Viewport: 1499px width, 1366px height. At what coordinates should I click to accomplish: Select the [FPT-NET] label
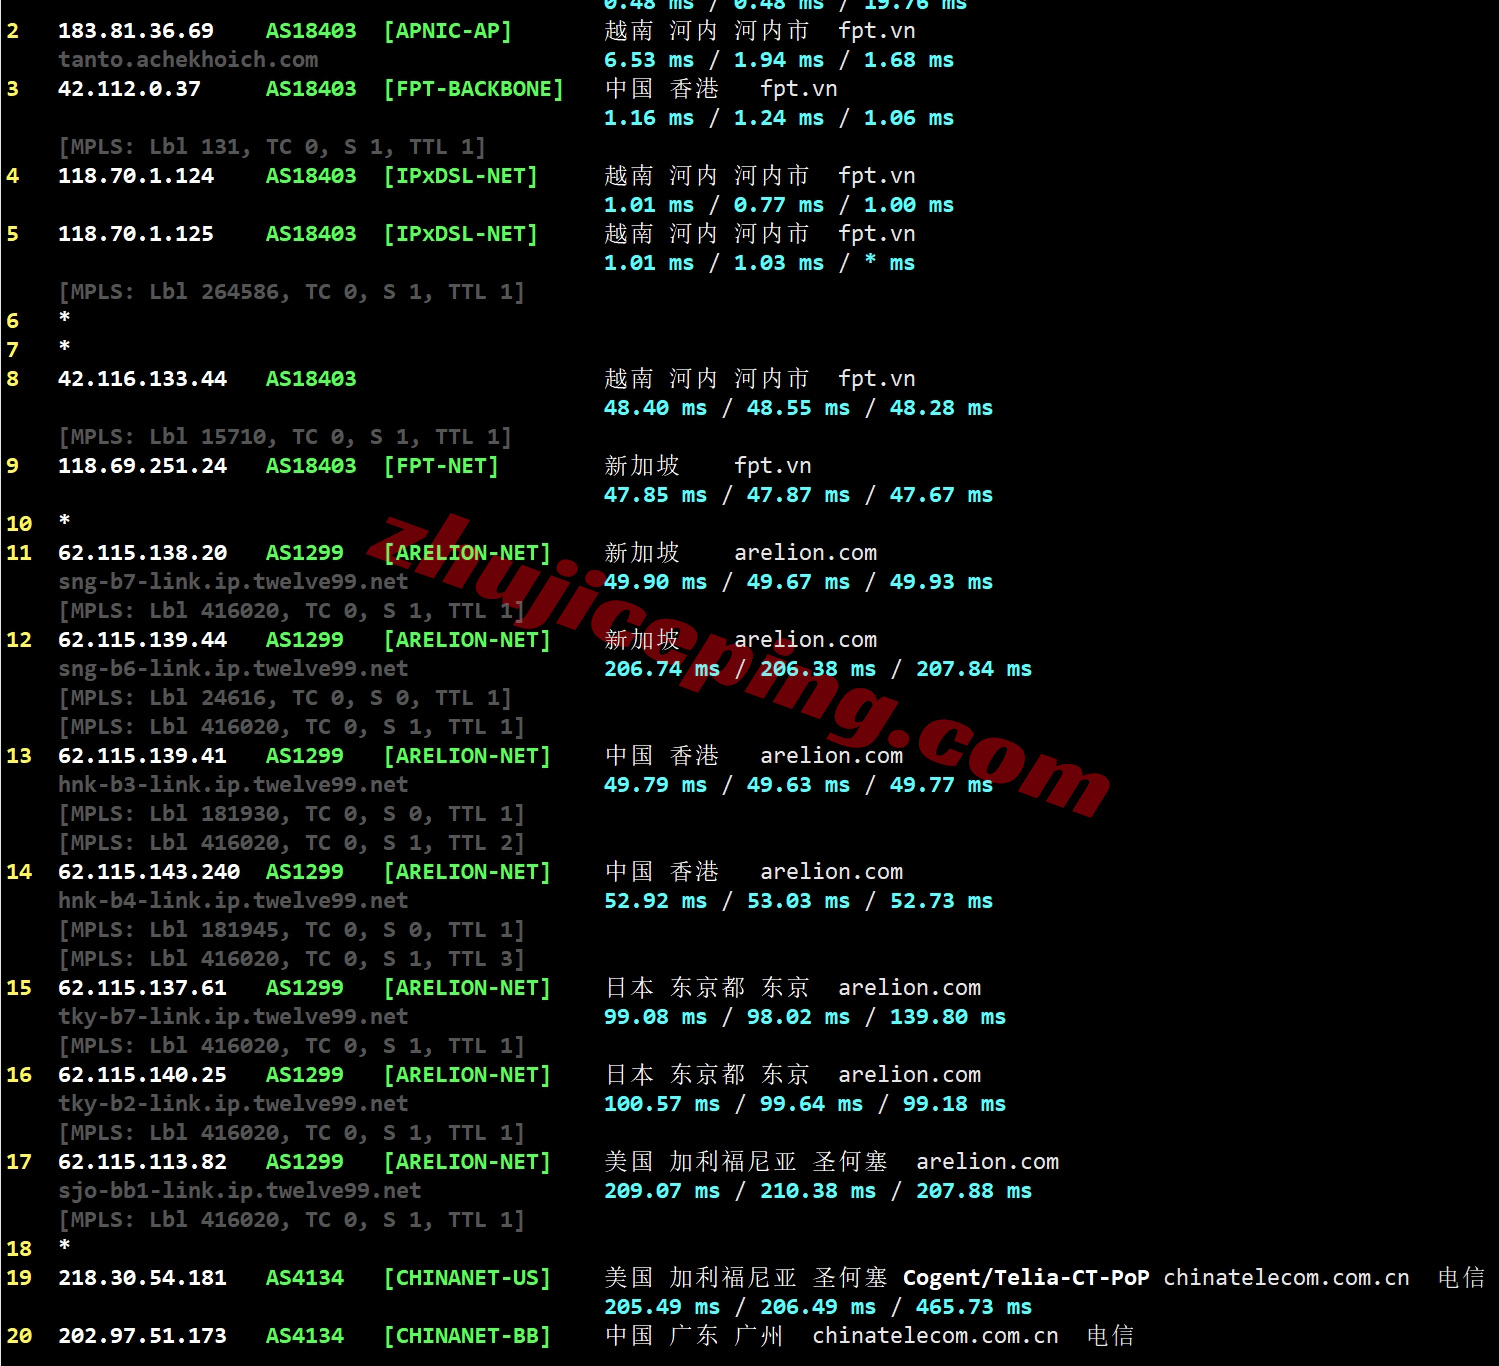point(441,466)
